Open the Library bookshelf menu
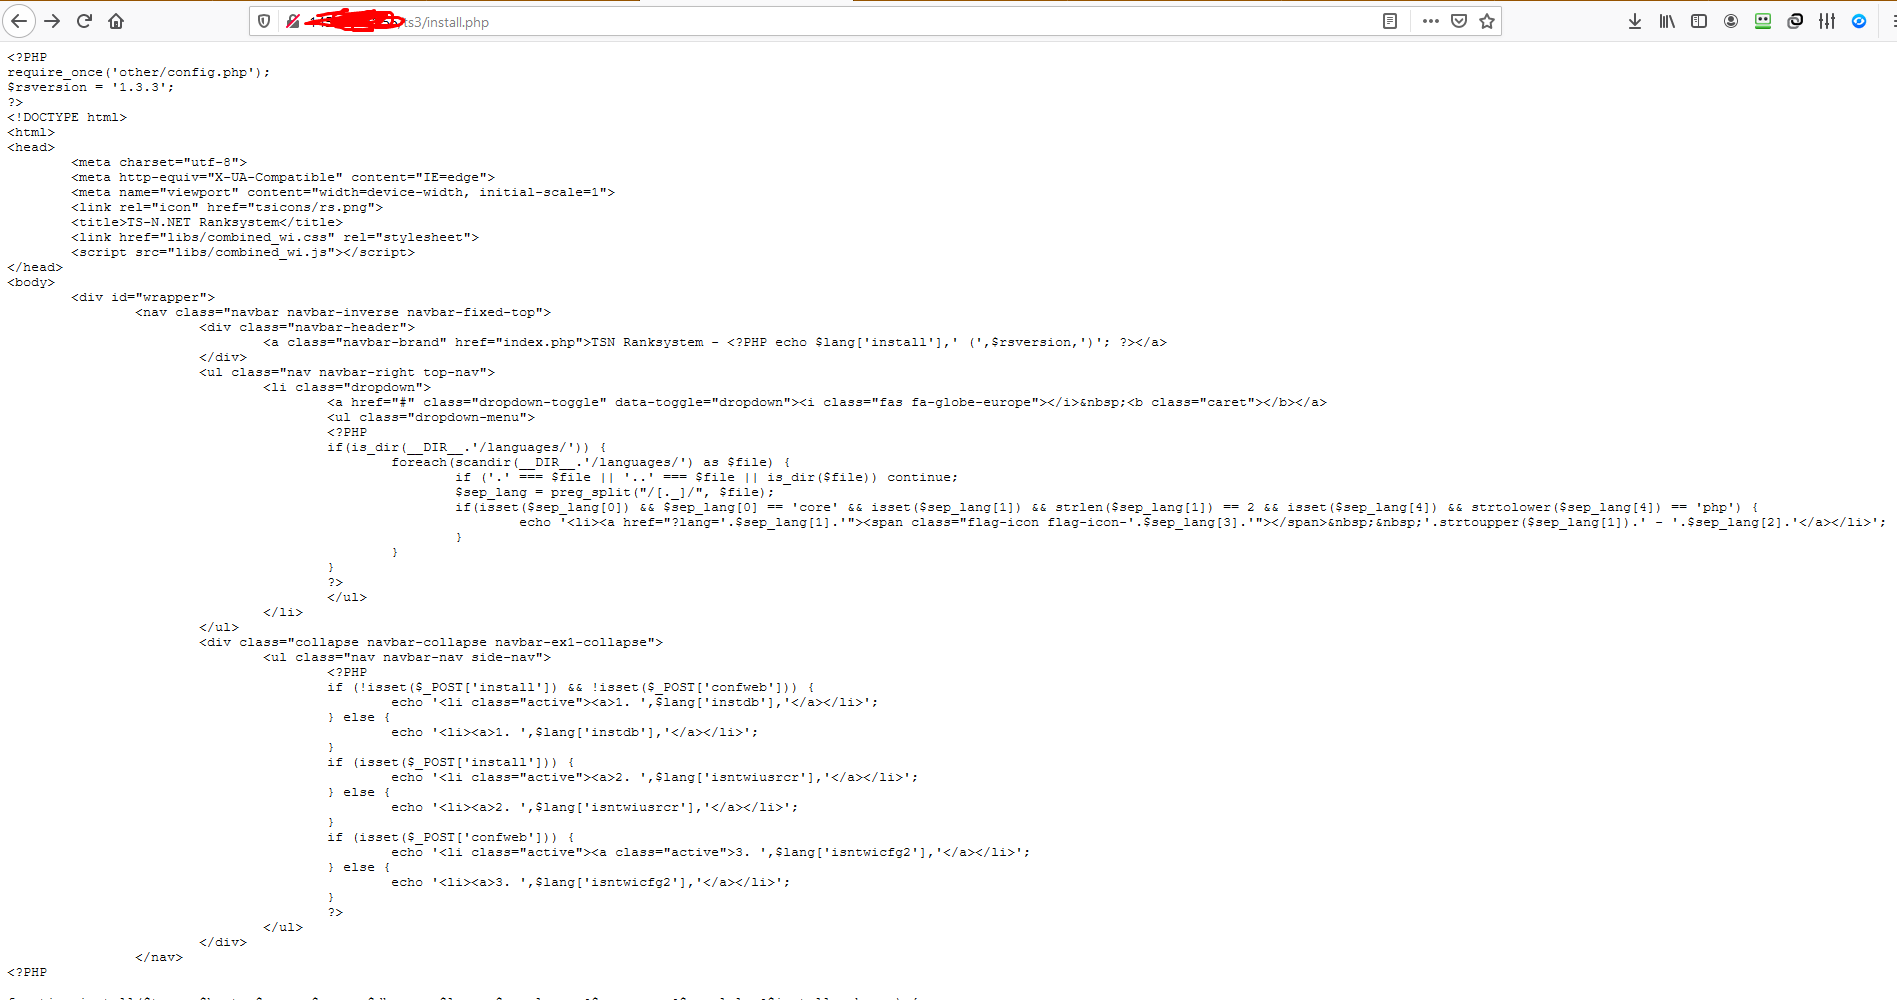Image resolution: width=1897 pixels, height=1000 pixels. tap(1667, 21)
